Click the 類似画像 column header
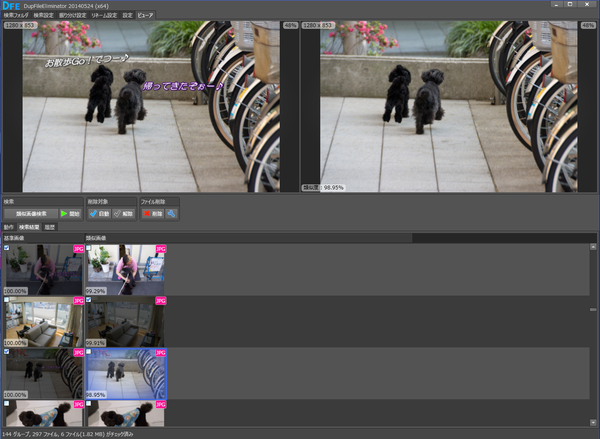 (248, 238)
